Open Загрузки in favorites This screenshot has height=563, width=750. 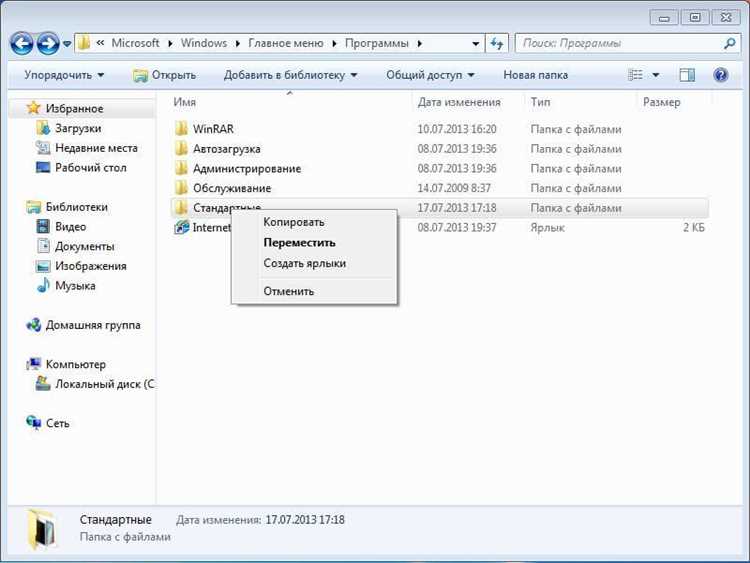point(78,128)
